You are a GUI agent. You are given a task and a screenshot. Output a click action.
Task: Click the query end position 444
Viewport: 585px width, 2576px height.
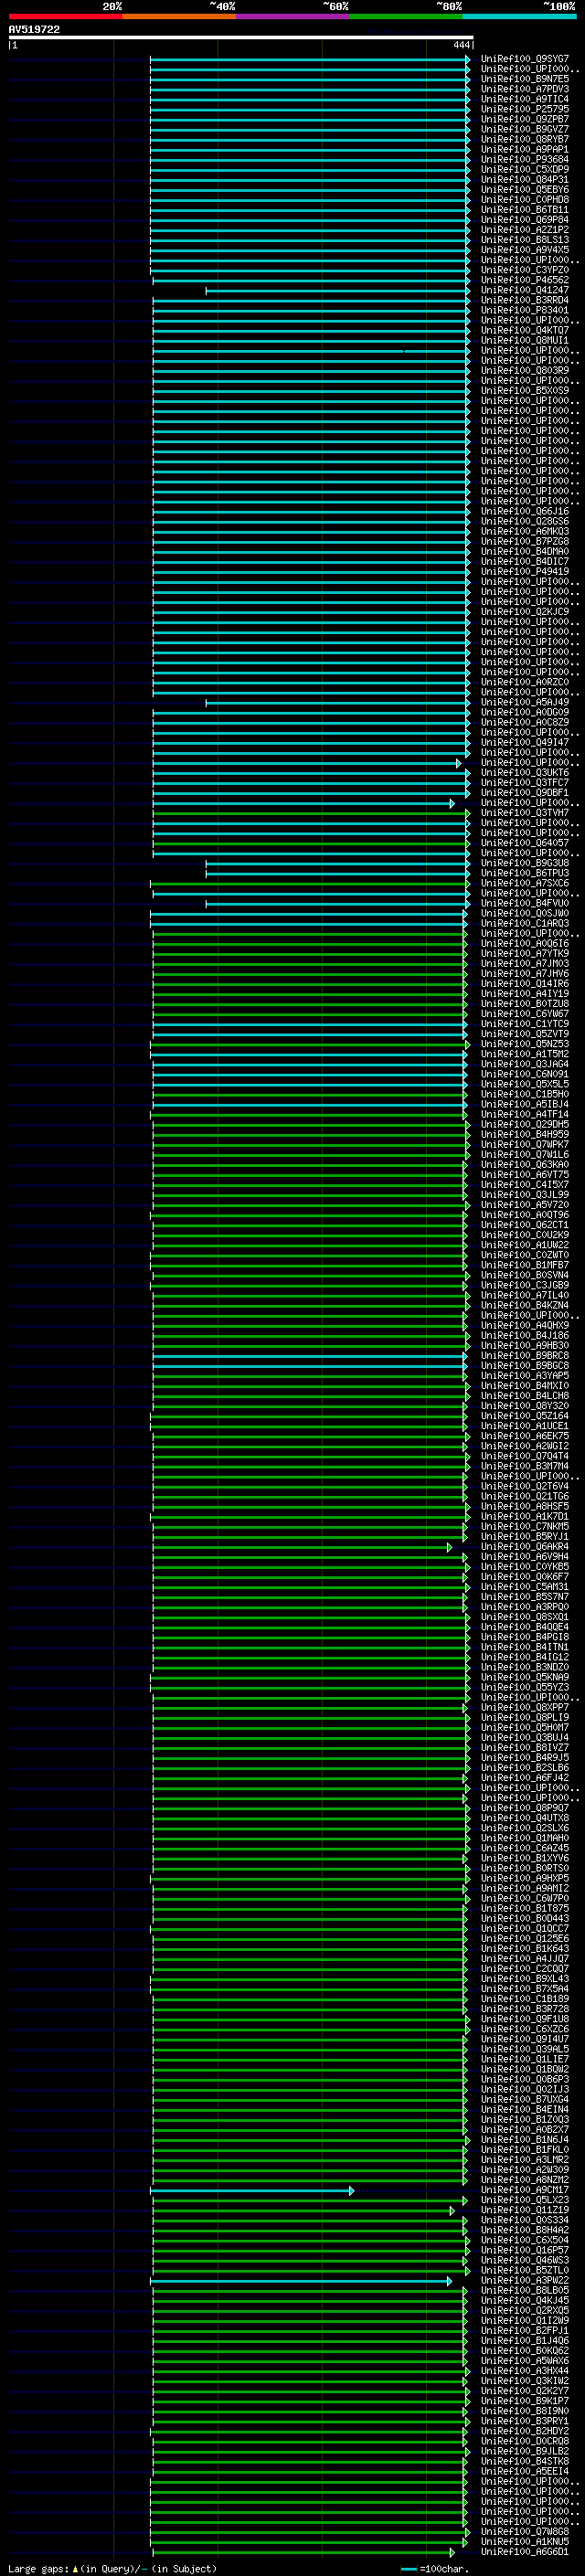(x=461, y=45)
